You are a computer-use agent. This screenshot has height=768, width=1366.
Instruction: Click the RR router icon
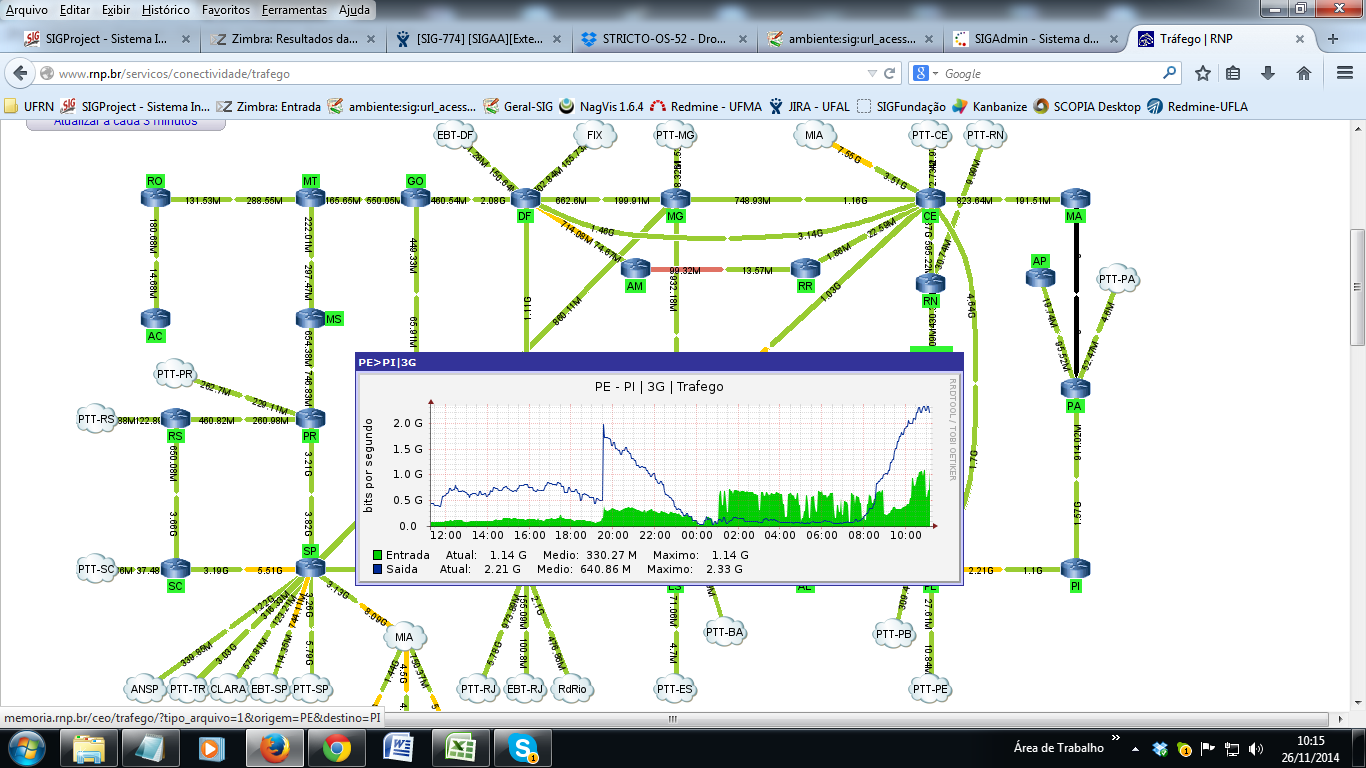[x=805, y=268]
